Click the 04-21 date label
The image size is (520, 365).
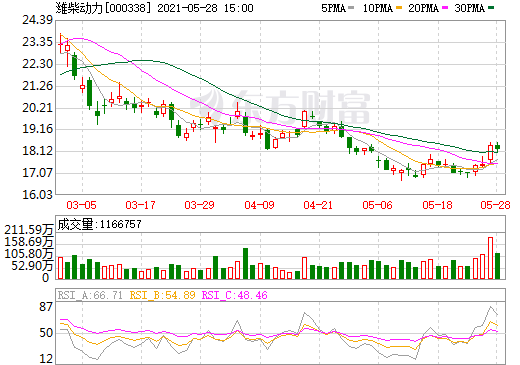pyautogui.click(x=318, y=205)
